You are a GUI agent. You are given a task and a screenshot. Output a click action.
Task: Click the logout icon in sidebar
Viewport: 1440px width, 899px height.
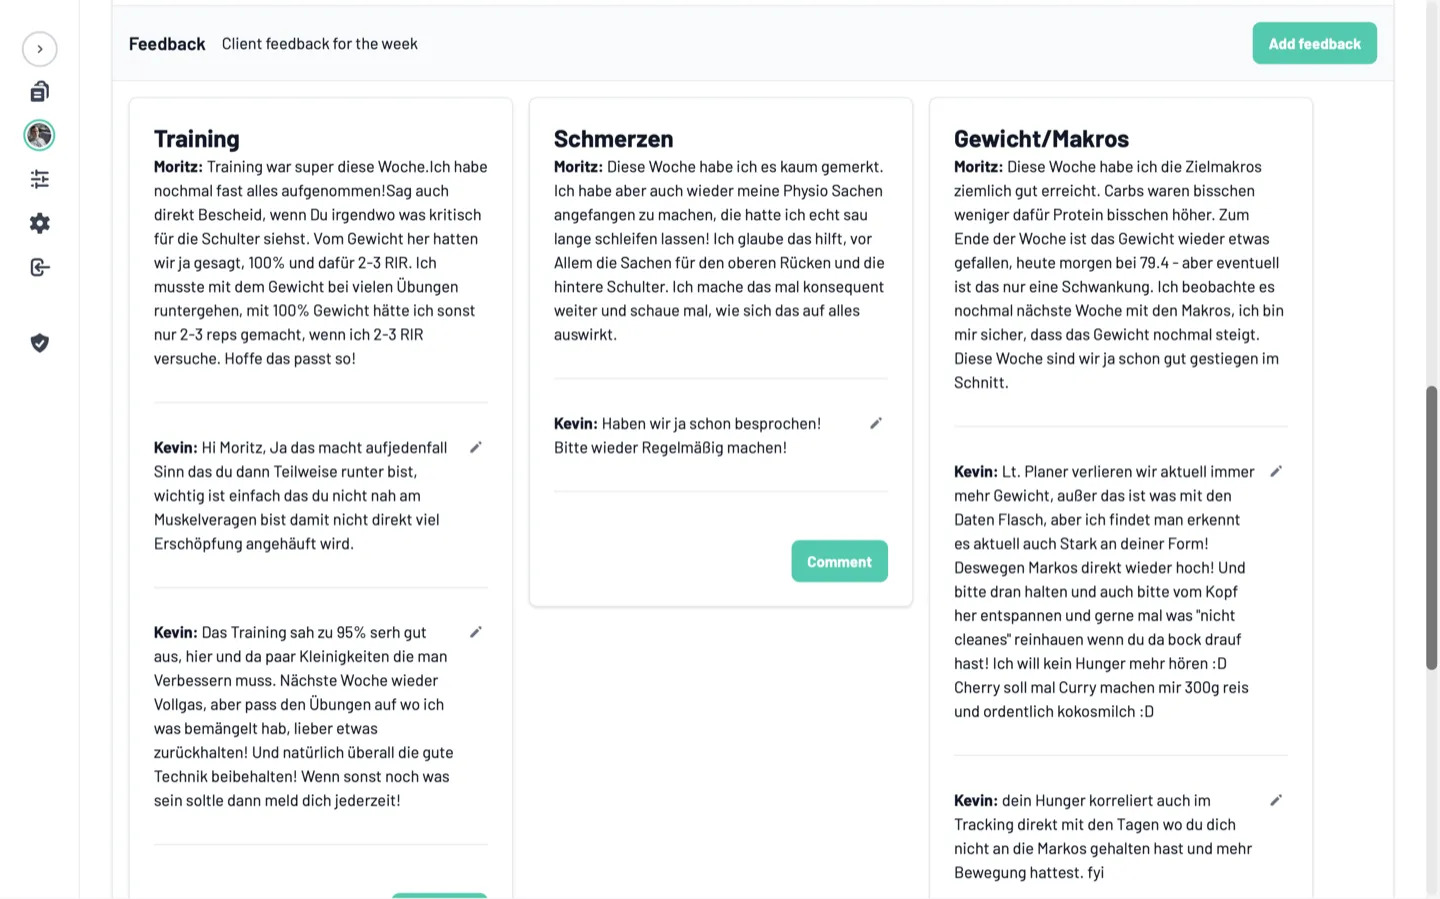point(40,267)
